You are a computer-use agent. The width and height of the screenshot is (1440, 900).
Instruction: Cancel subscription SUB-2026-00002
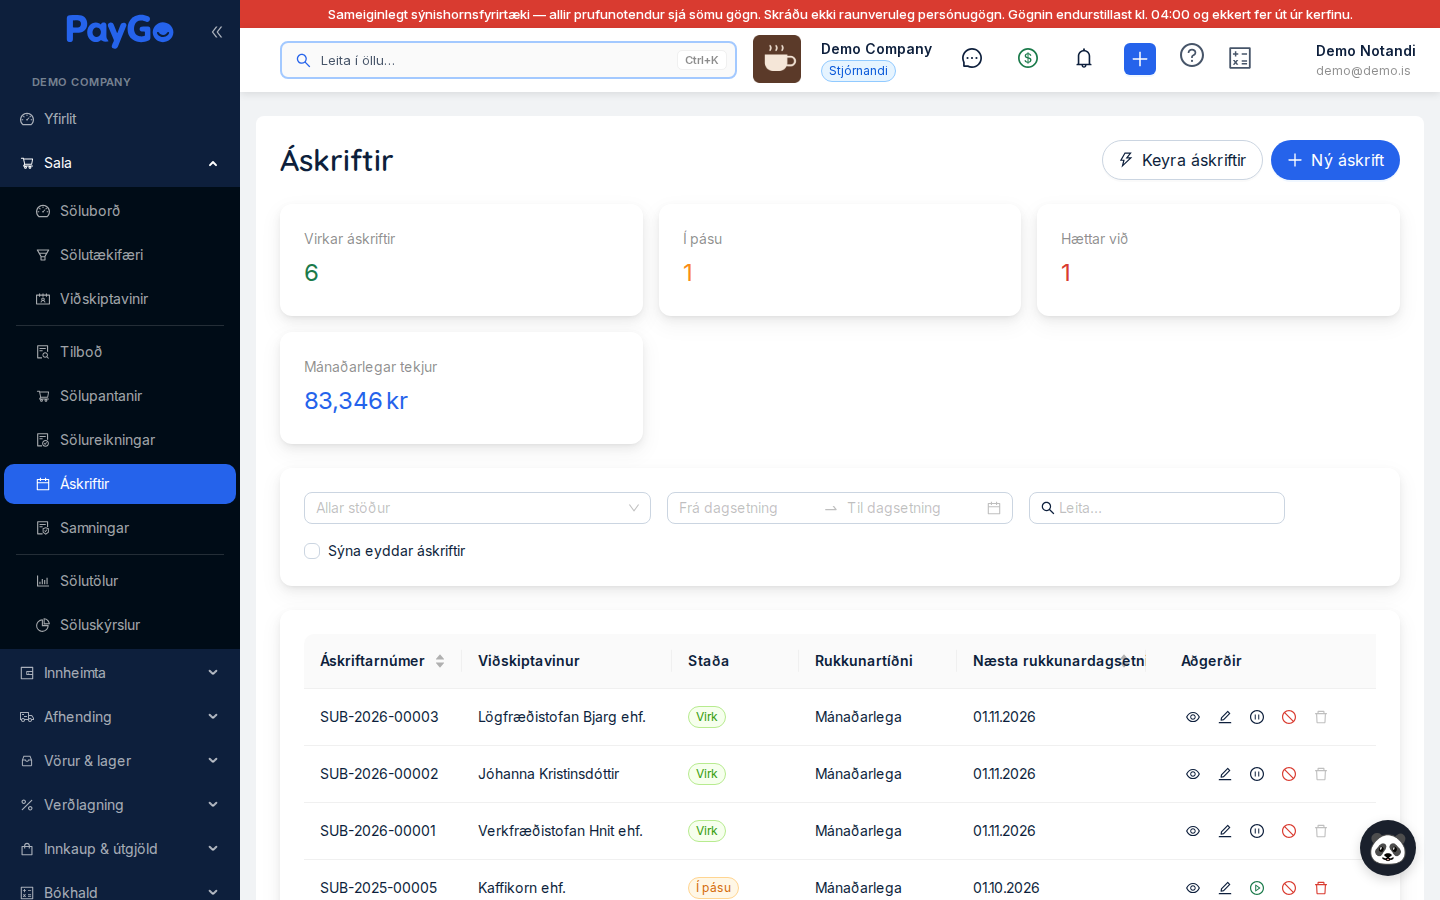(x=1289, y=774)
